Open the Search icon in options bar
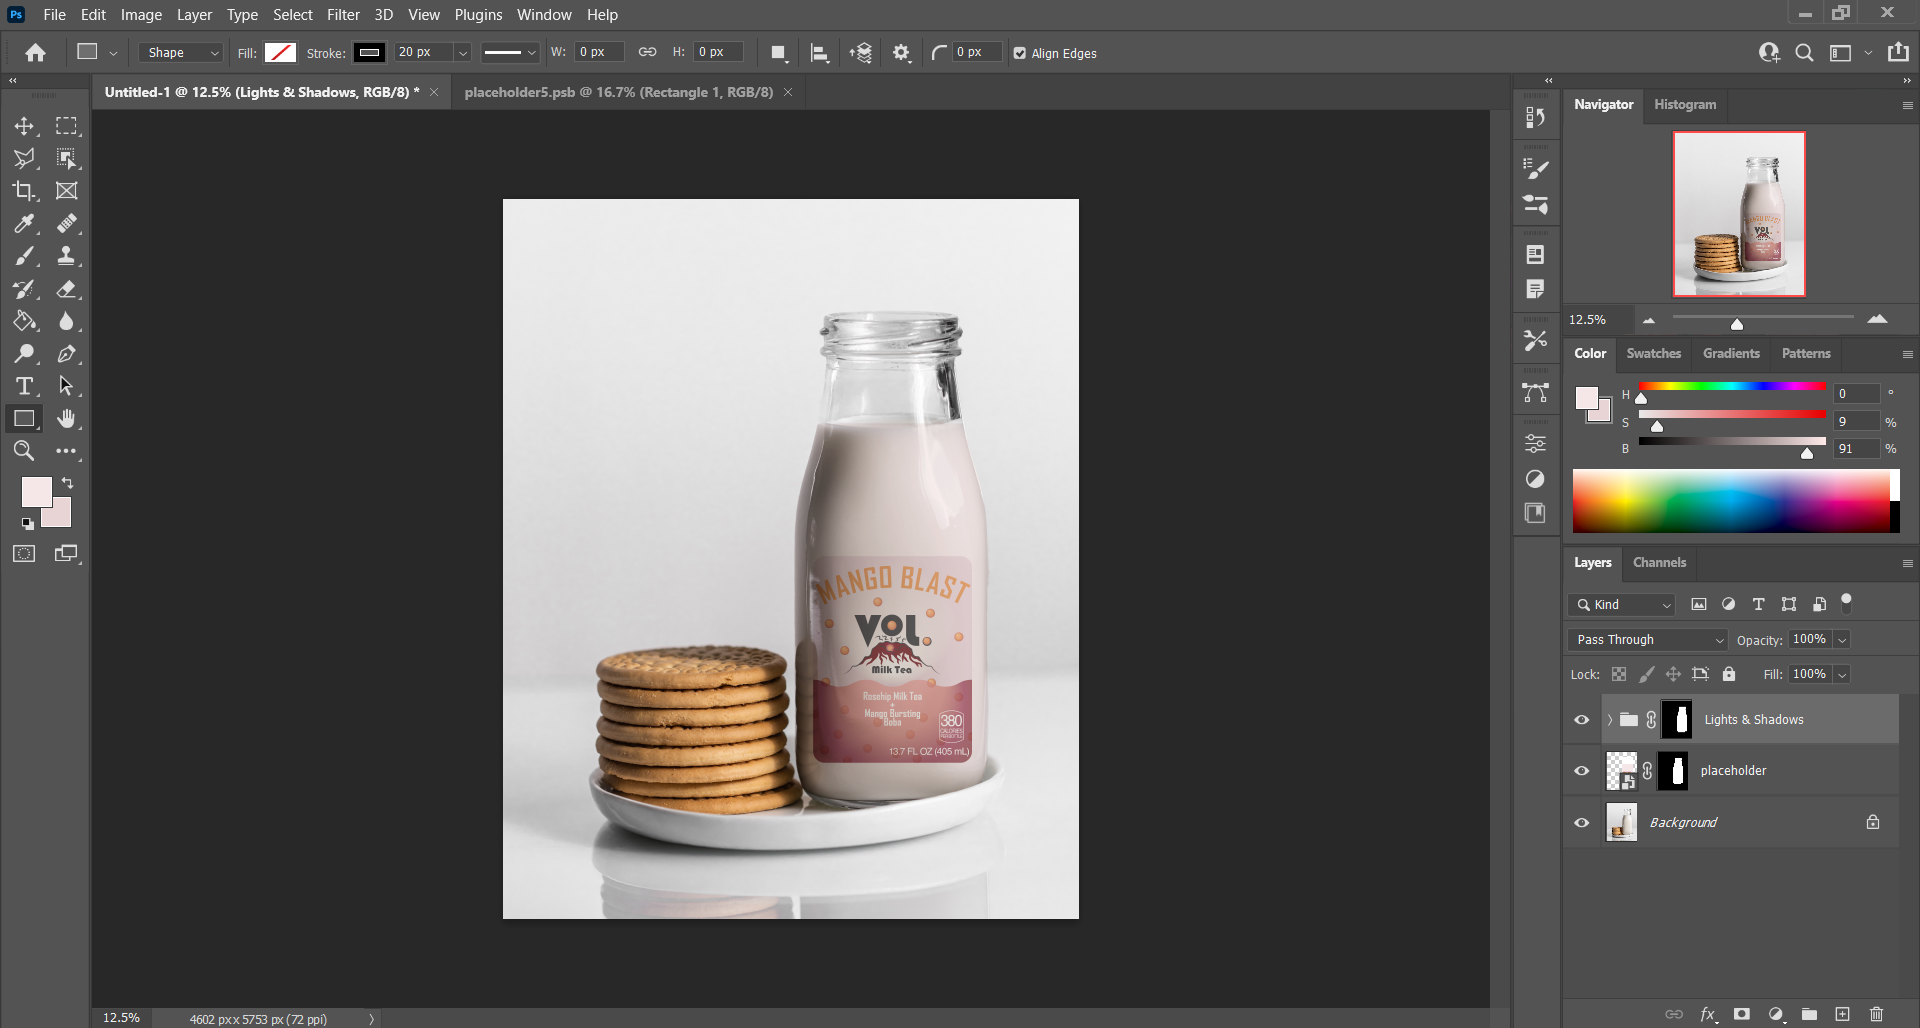The height and width of the screenshot is (1028, 1920). coord(1804,53)
